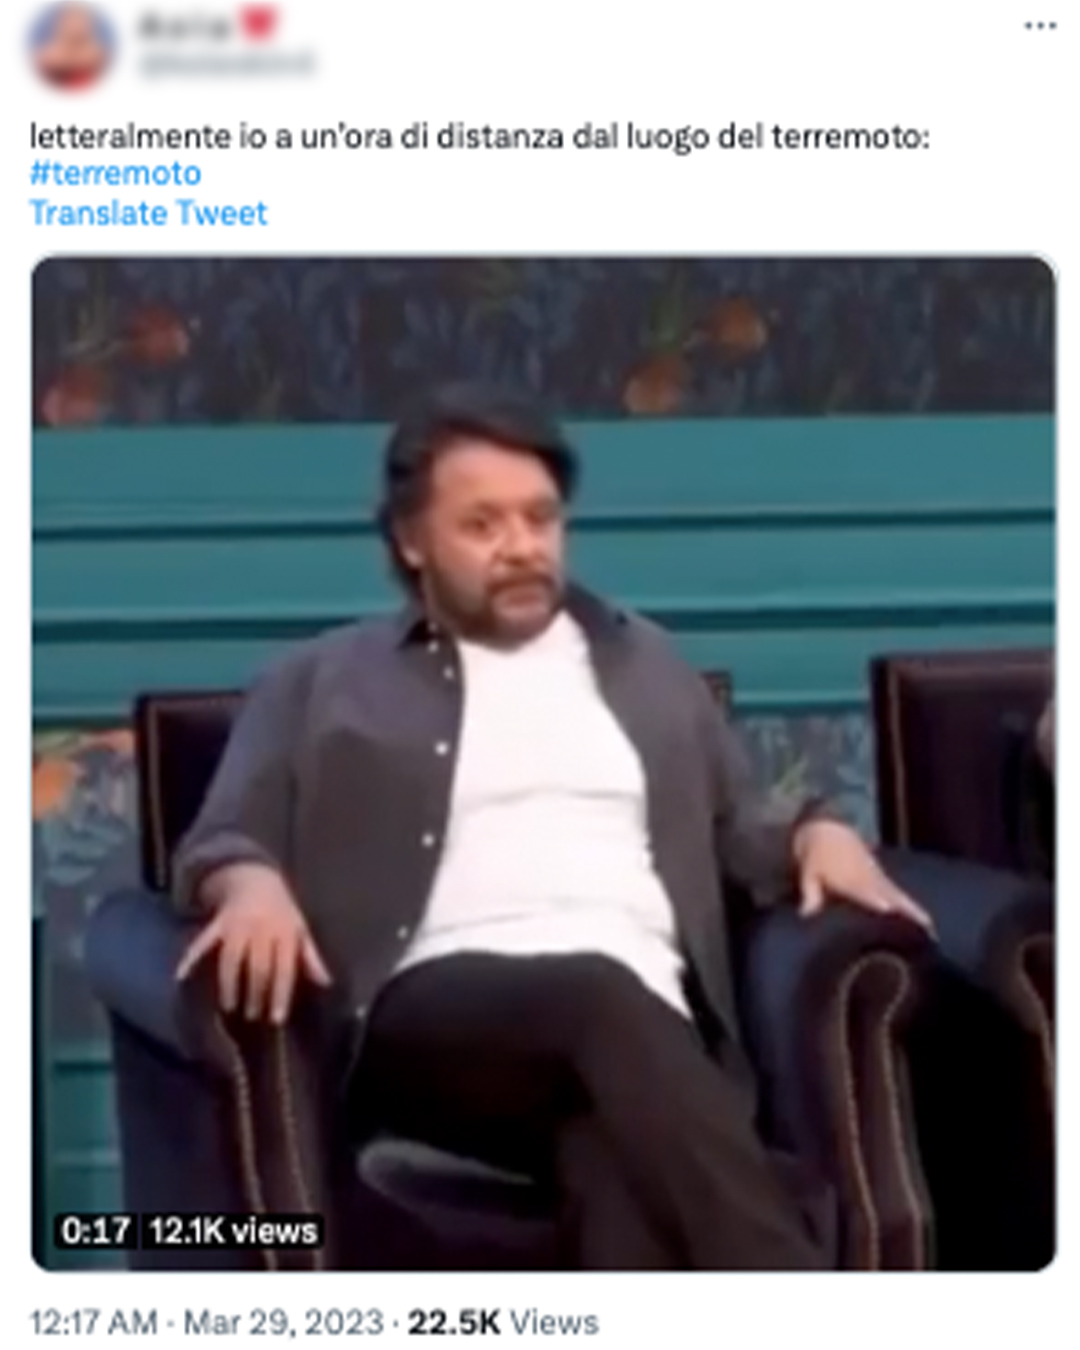Viewport: 1080px width, 1350px height.
Task: Click the Mar 29, 2023 date
Action: [283, 1322]
